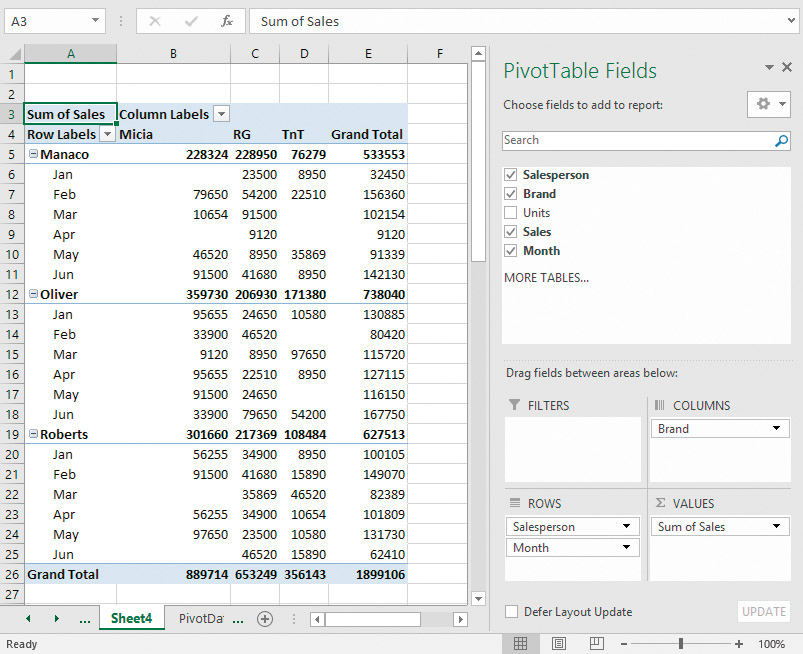Image resolution: width=803 pixels, height=654 pixels.
Task: Click the FILTERS drop area box
Action: (573, 449)
